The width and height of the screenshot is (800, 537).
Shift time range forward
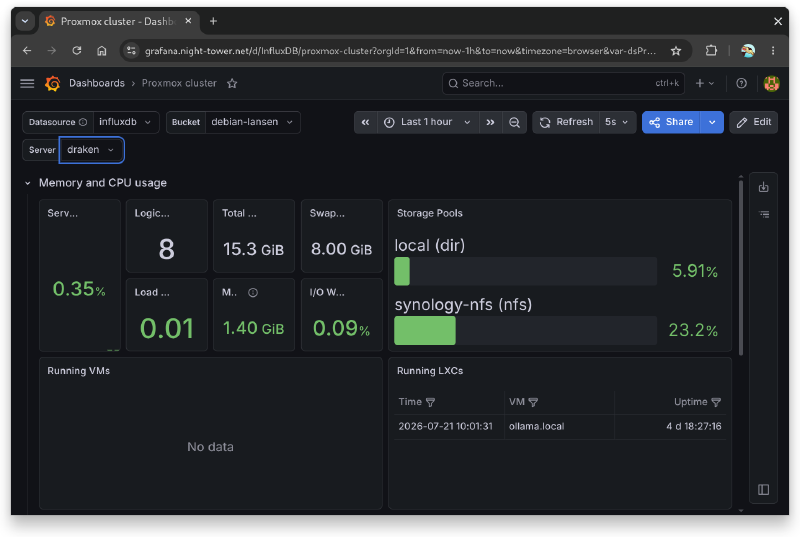(x=490, y=122)
